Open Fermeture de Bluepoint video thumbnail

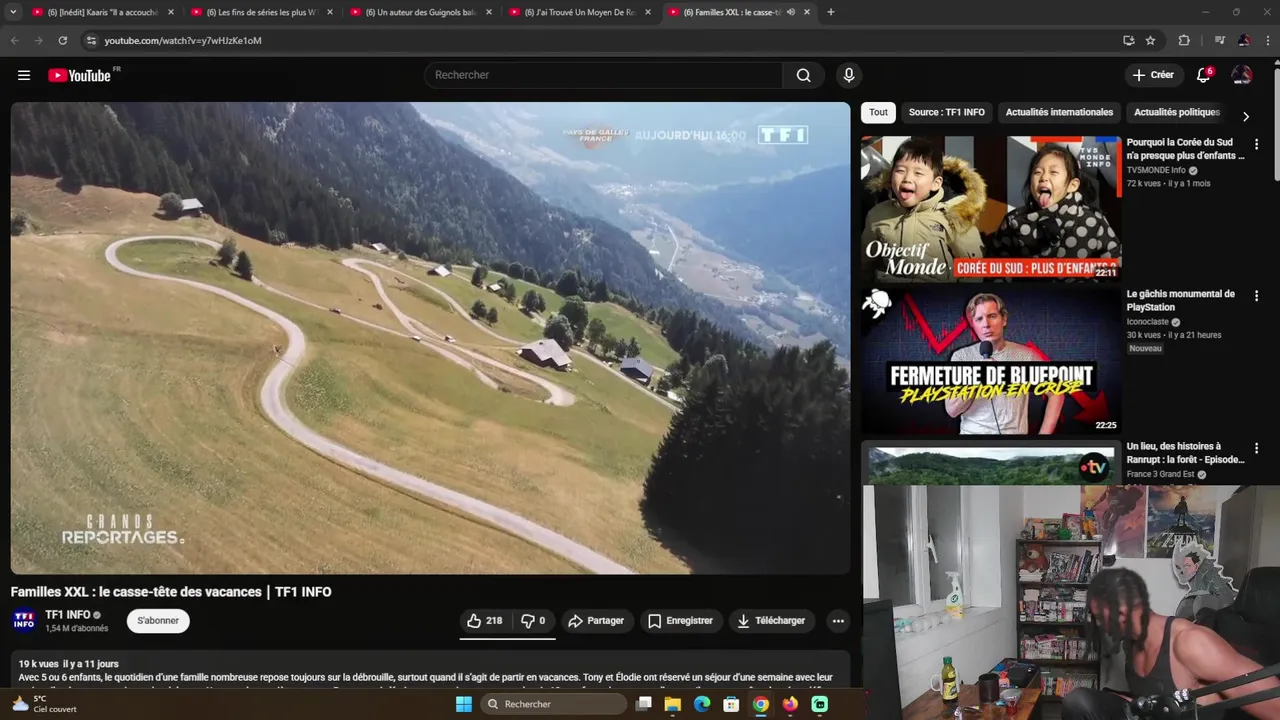[x=991, y=361]
